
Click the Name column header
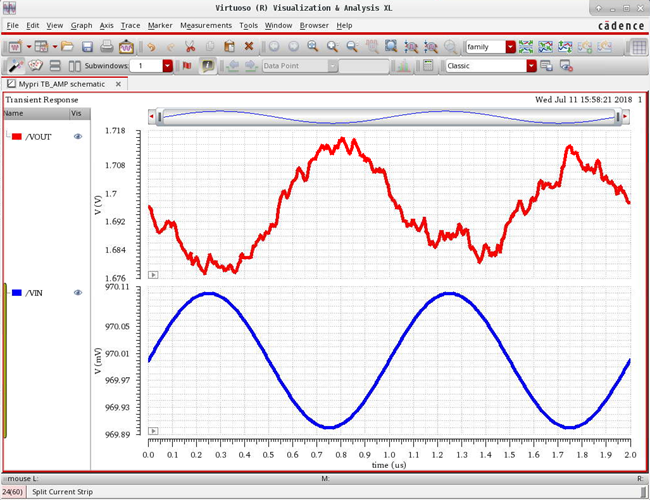click(36, 114)
